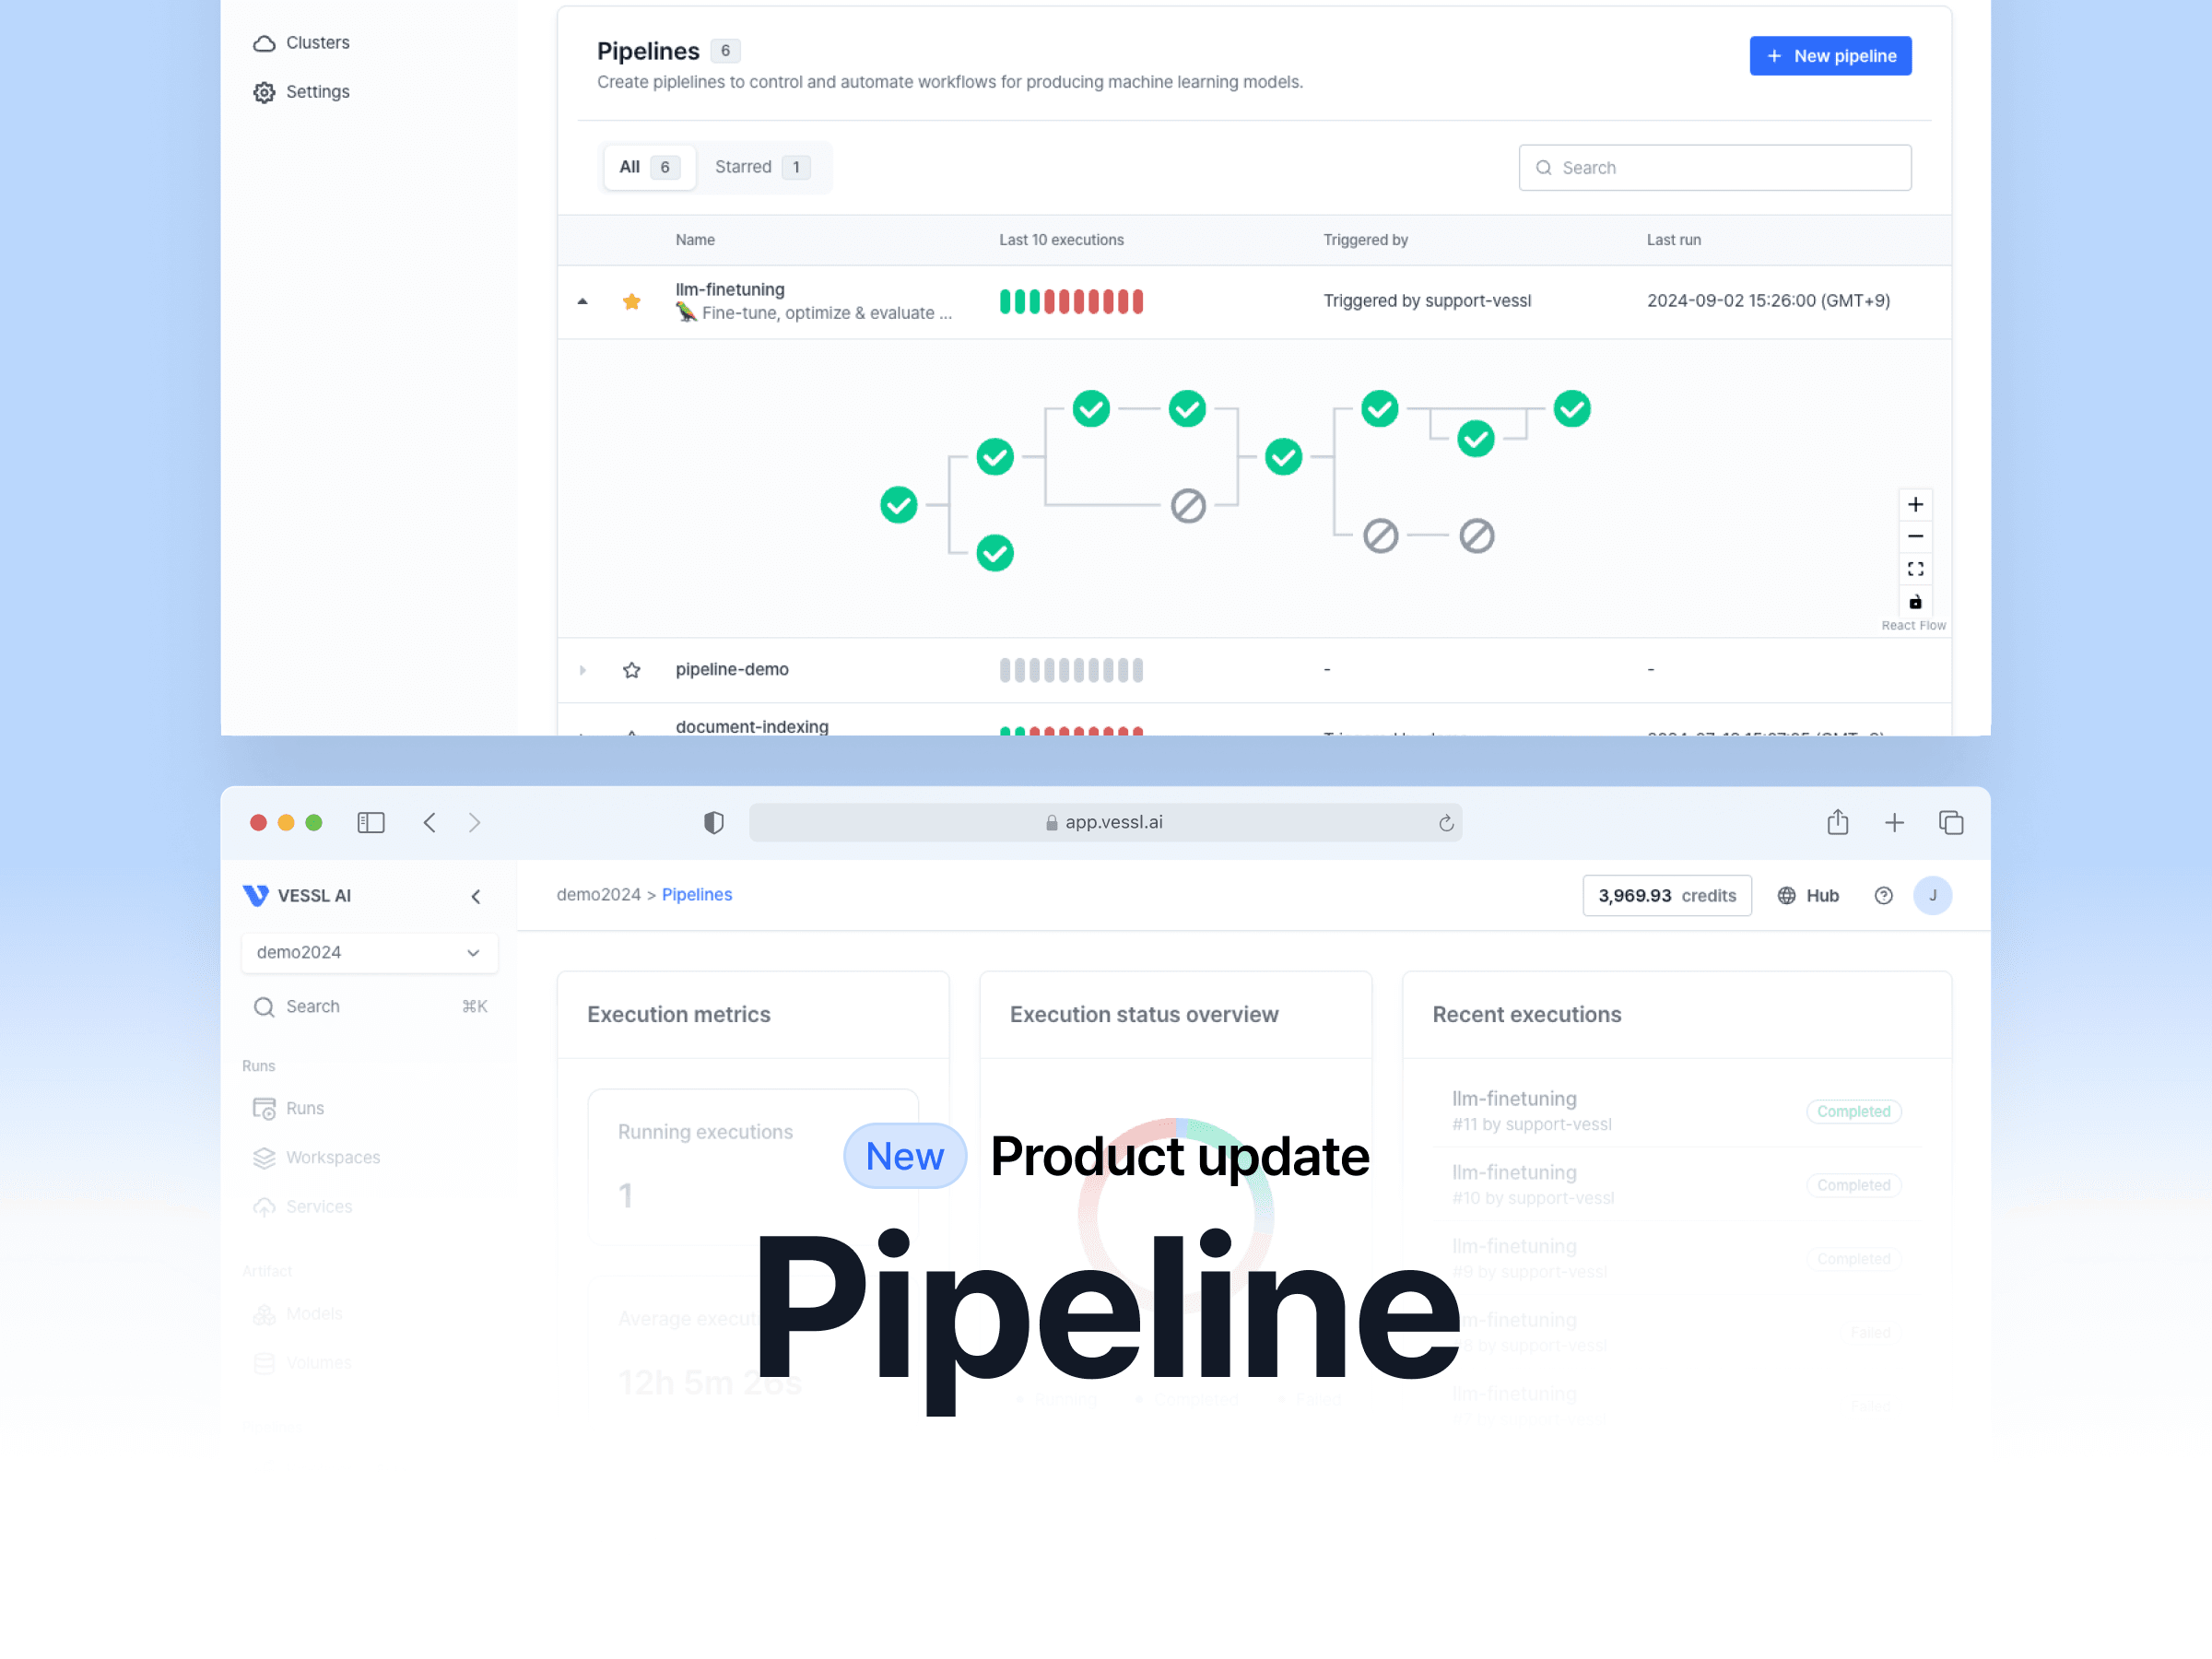Click the credits balance display
The image size is (2212, 1659).
point(1664,894)
